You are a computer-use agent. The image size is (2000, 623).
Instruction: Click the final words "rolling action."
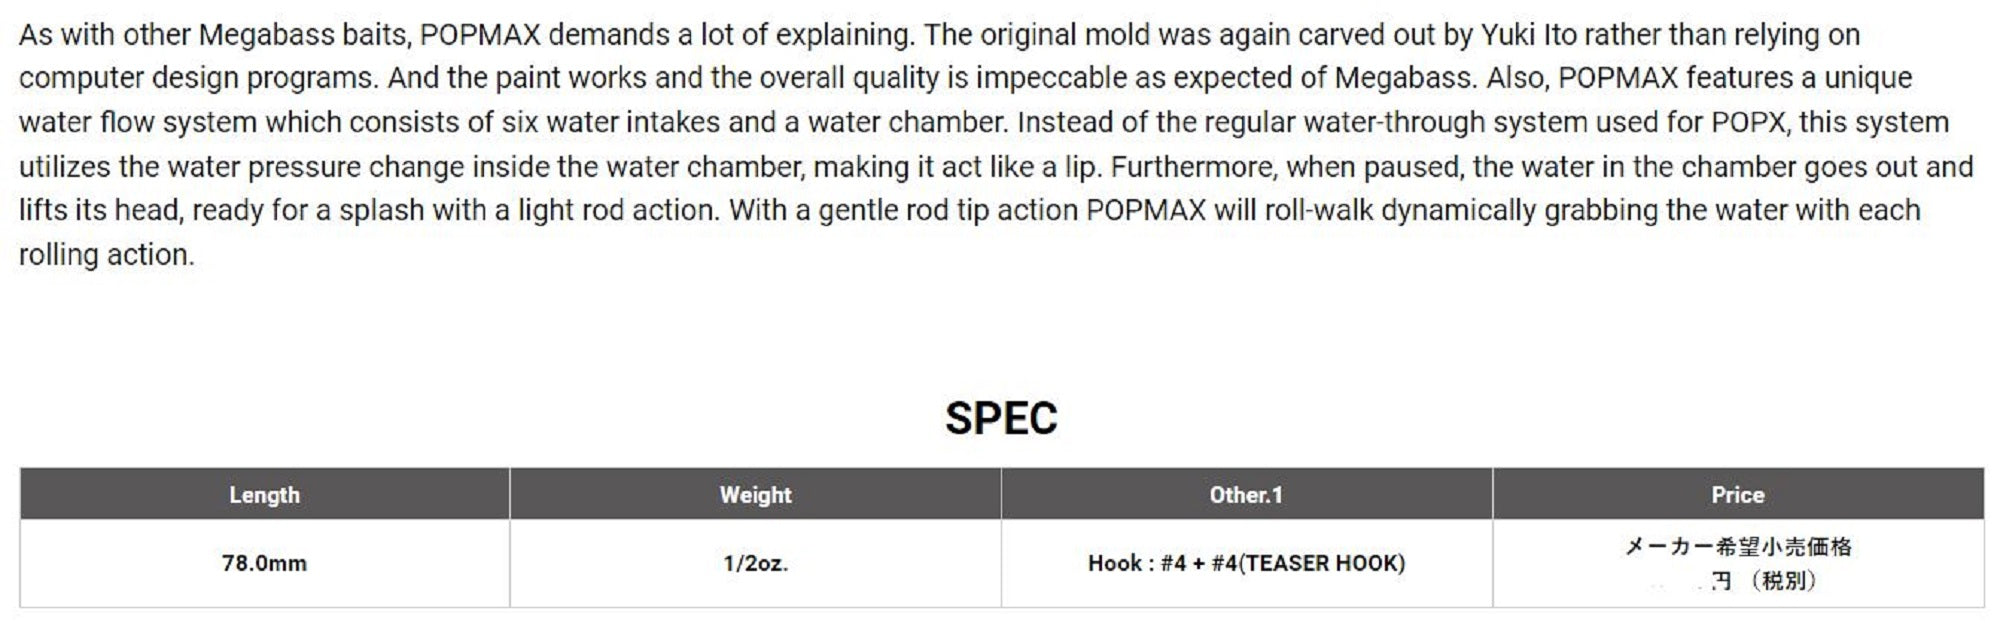tap(106, 255)
